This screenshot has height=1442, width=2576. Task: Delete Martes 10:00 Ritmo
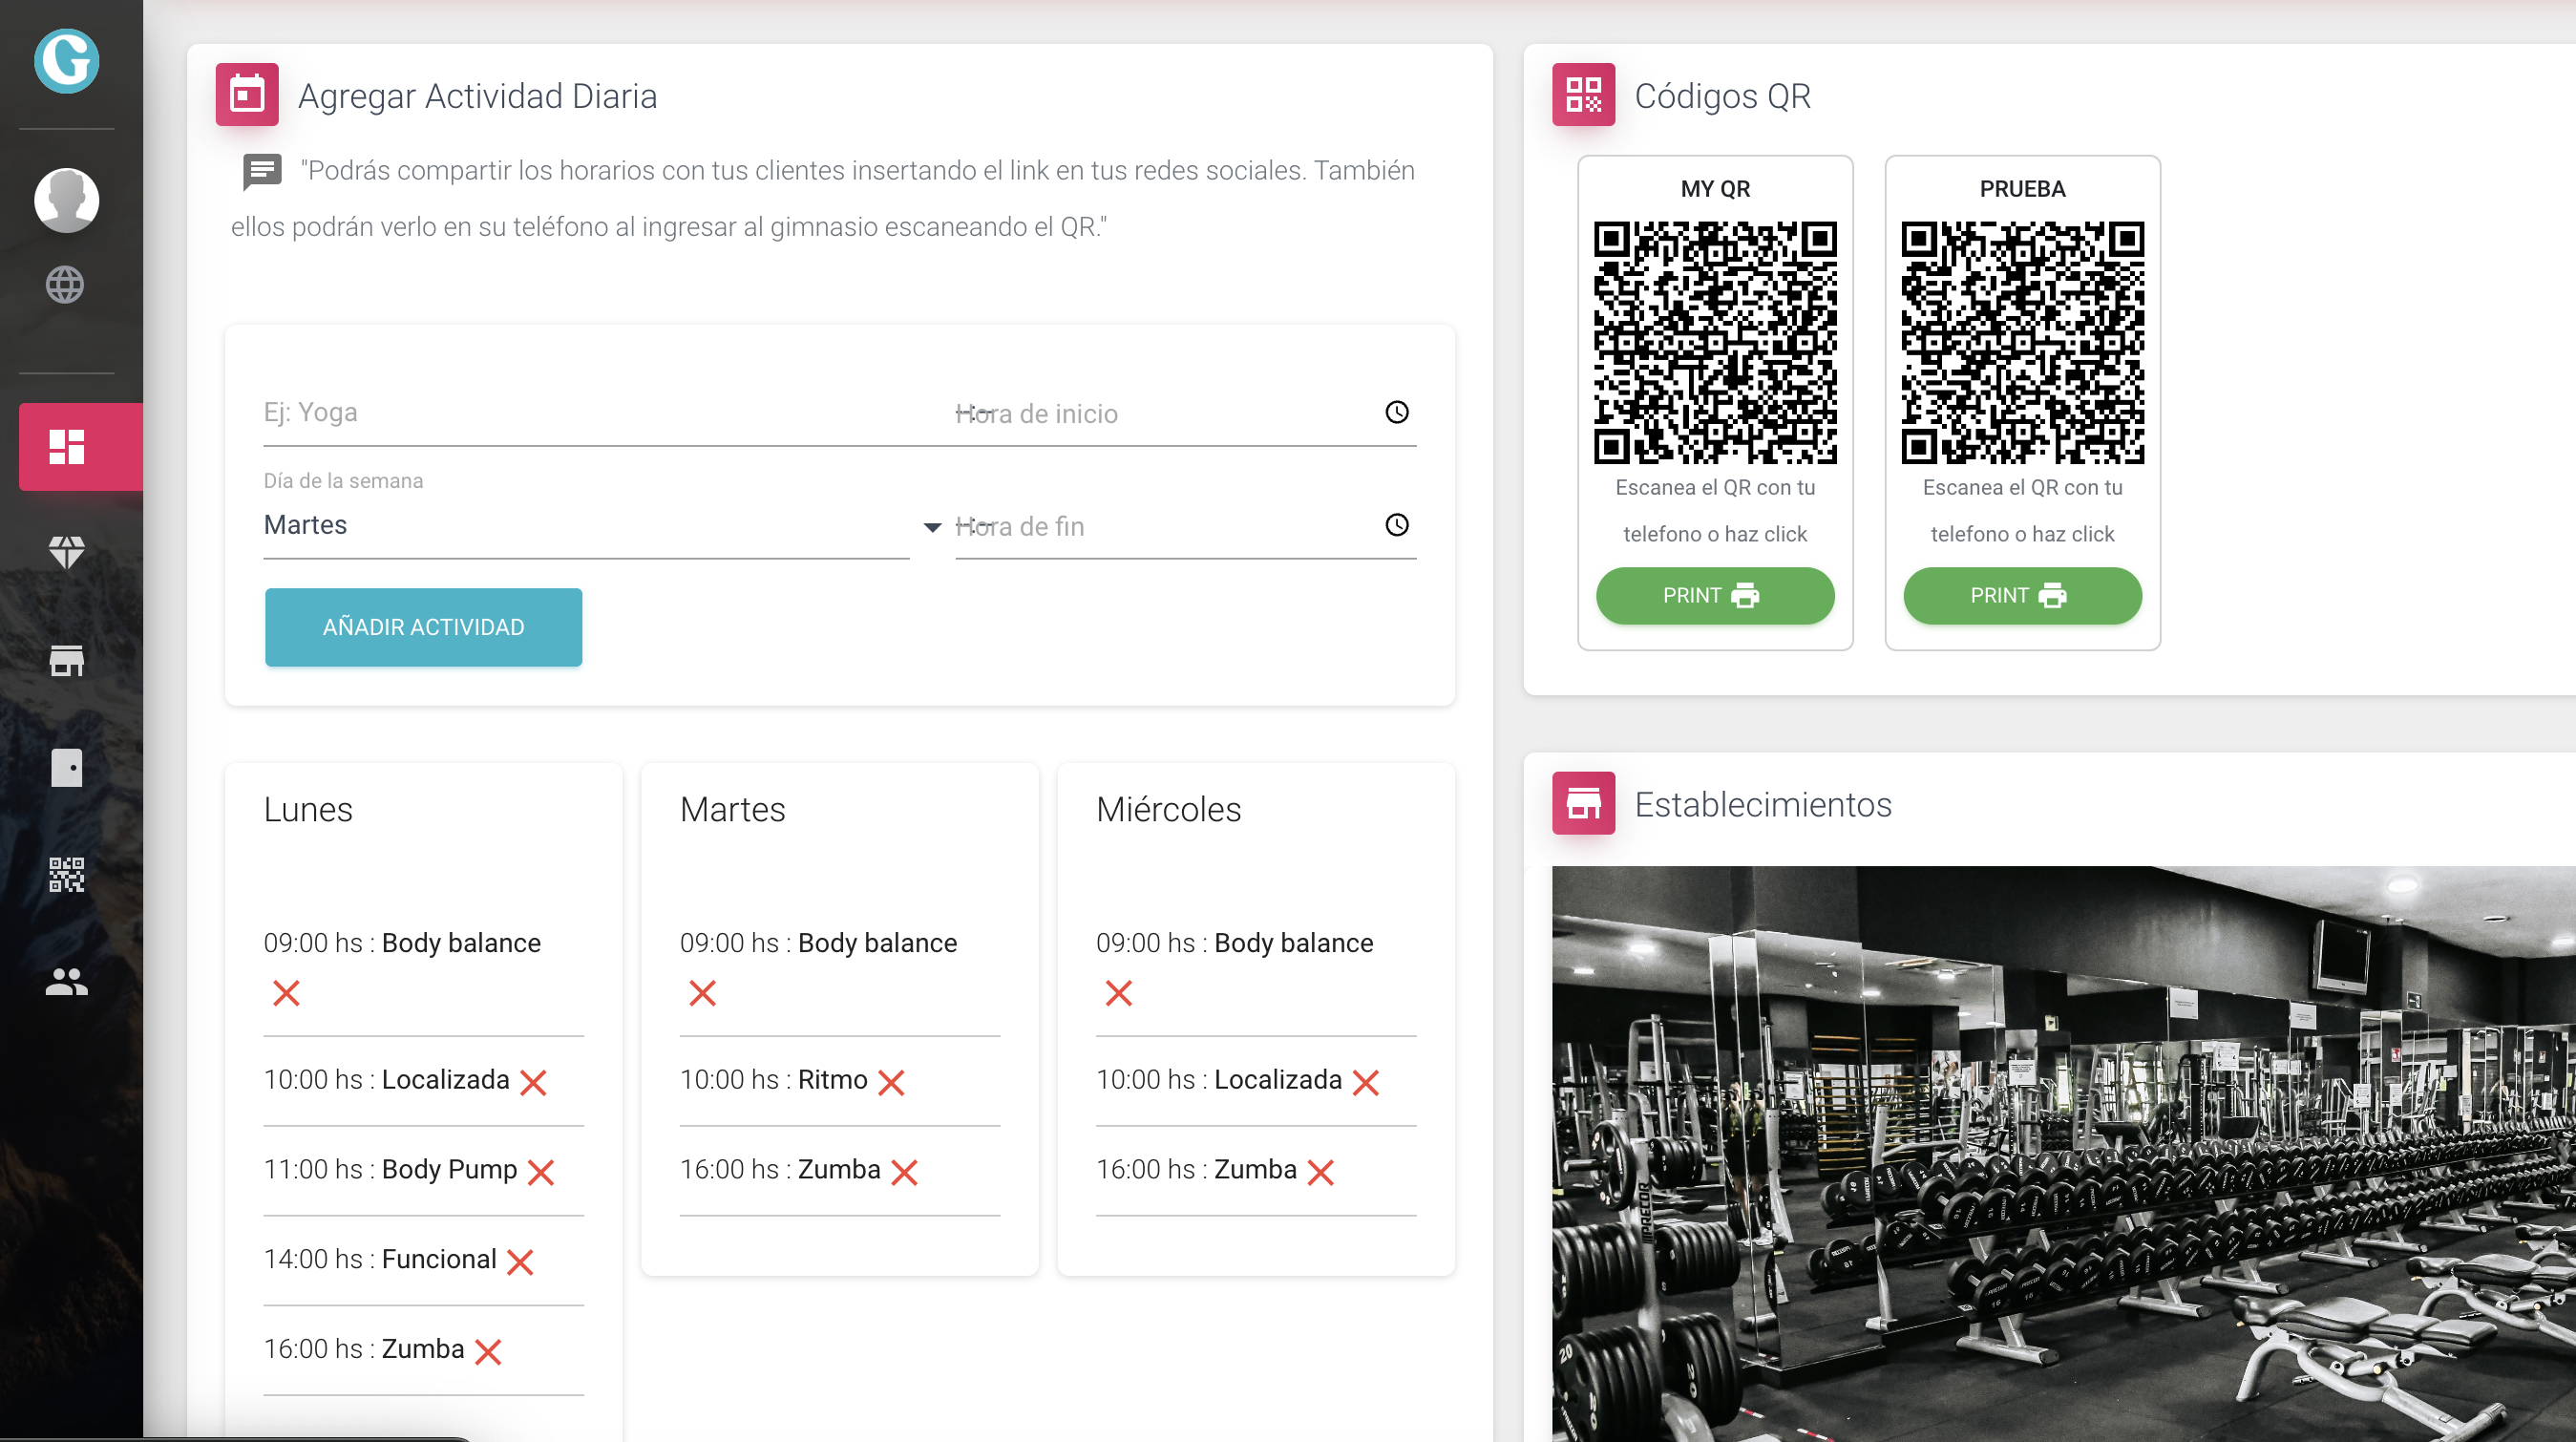click(891, 1083)
